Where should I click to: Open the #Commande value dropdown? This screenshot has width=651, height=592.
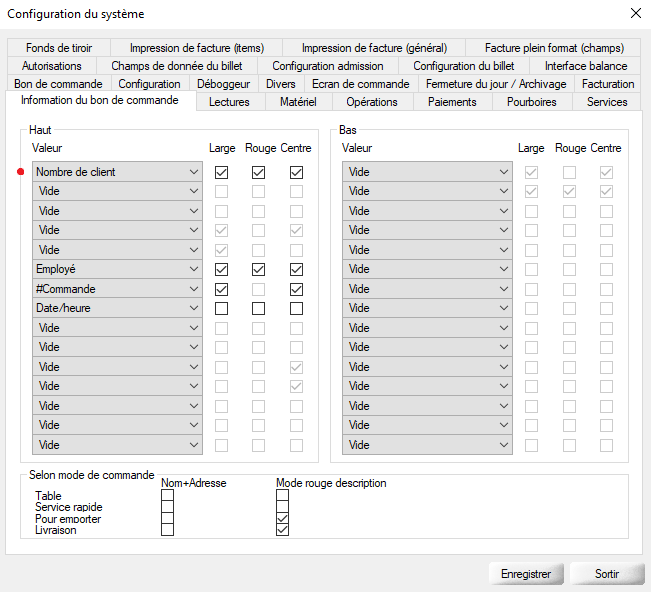tap(117, 289)
